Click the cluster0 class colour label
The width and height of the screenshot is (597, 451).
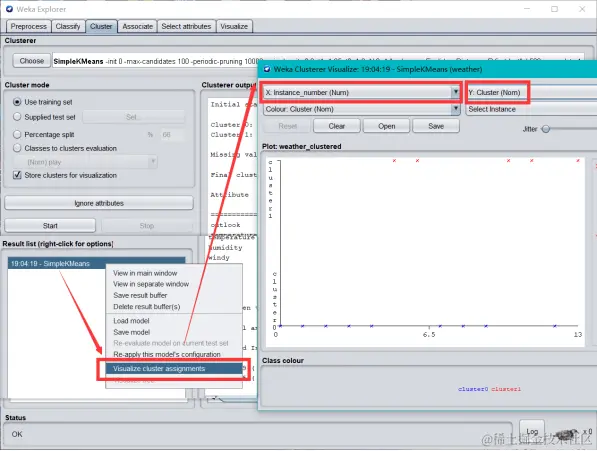pyautogui.click(x=473, y=389)
